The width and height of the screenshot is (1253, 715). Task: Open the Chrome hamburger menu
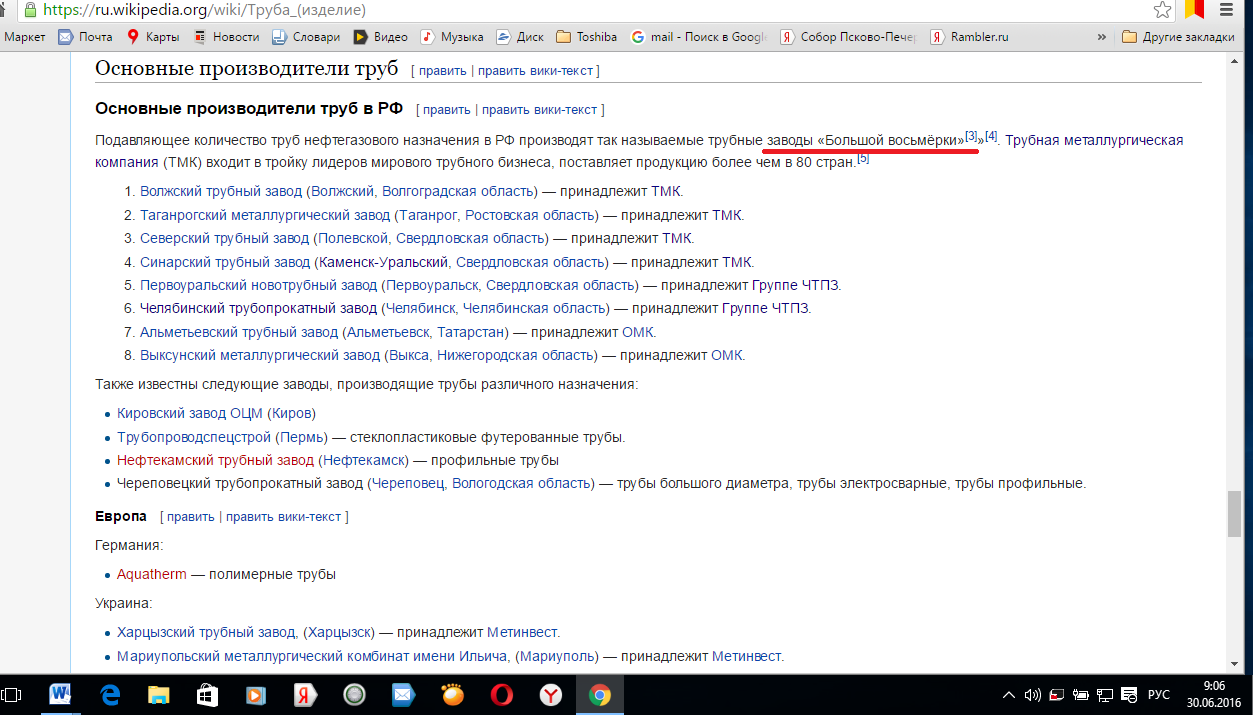tap(1227, 10)
